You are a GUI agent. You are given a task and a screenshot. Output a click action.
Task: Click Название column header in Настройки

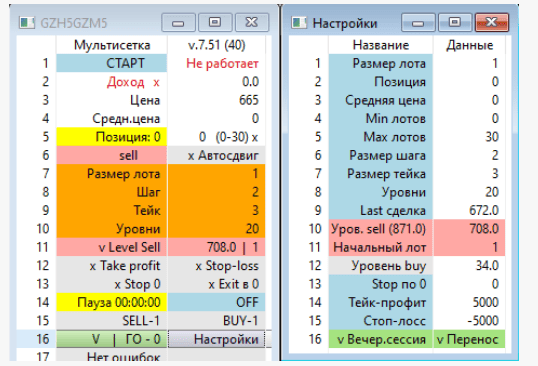pos(381,45)
